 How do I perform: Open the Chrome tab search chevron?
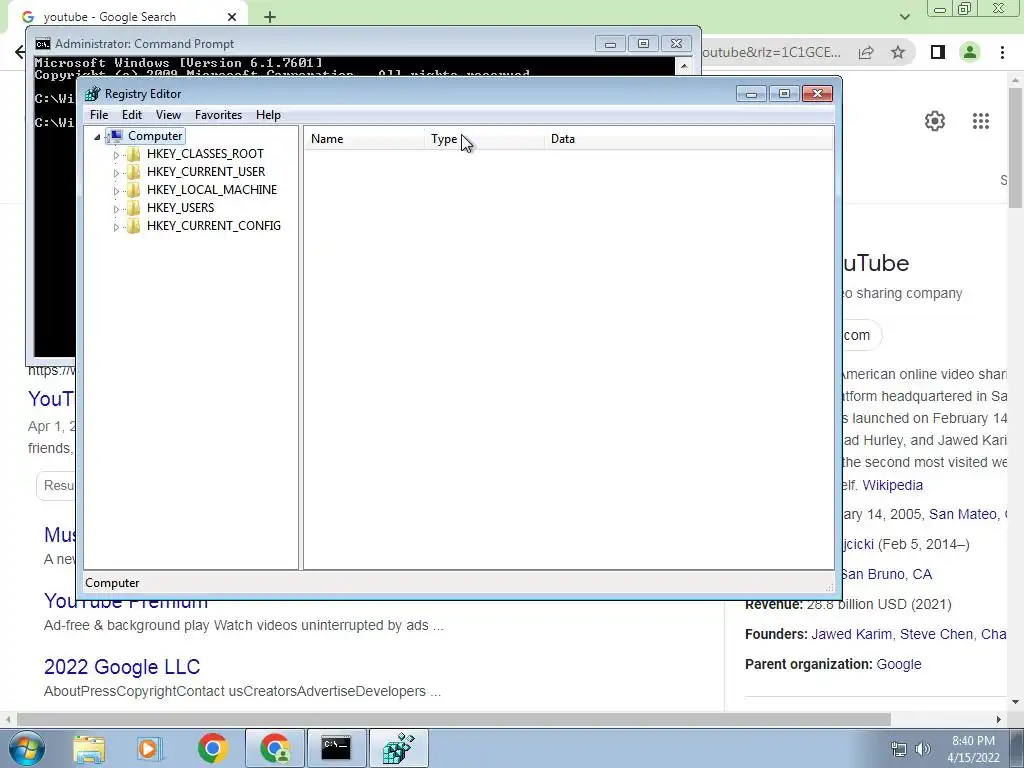[x=904, y=17]
